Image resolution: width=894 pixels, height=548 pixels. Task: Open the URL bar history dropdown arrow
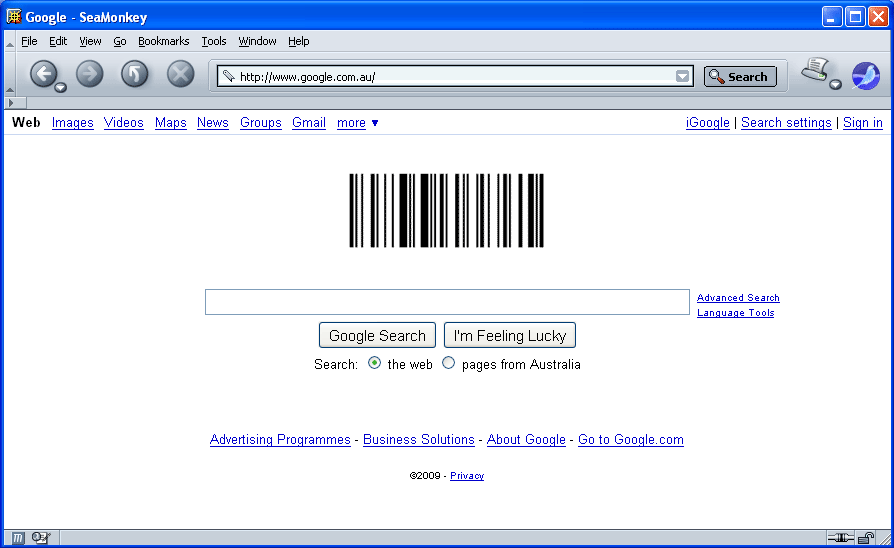(682, 76)
